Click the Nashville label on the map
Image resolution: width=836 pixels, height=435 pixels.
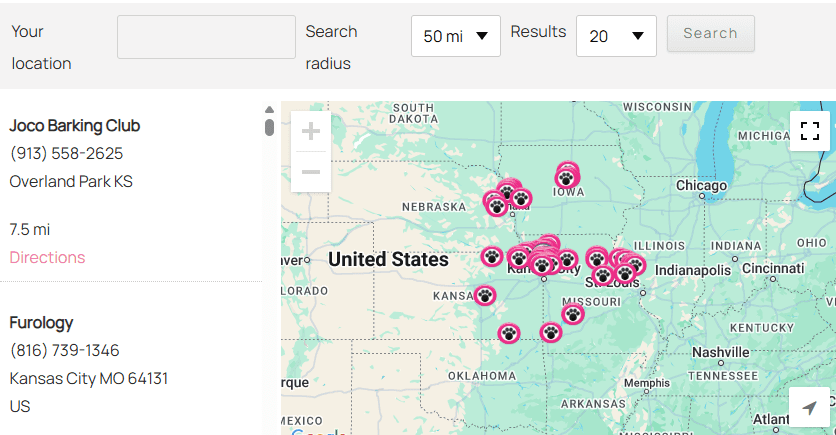[x=720, y=352]
